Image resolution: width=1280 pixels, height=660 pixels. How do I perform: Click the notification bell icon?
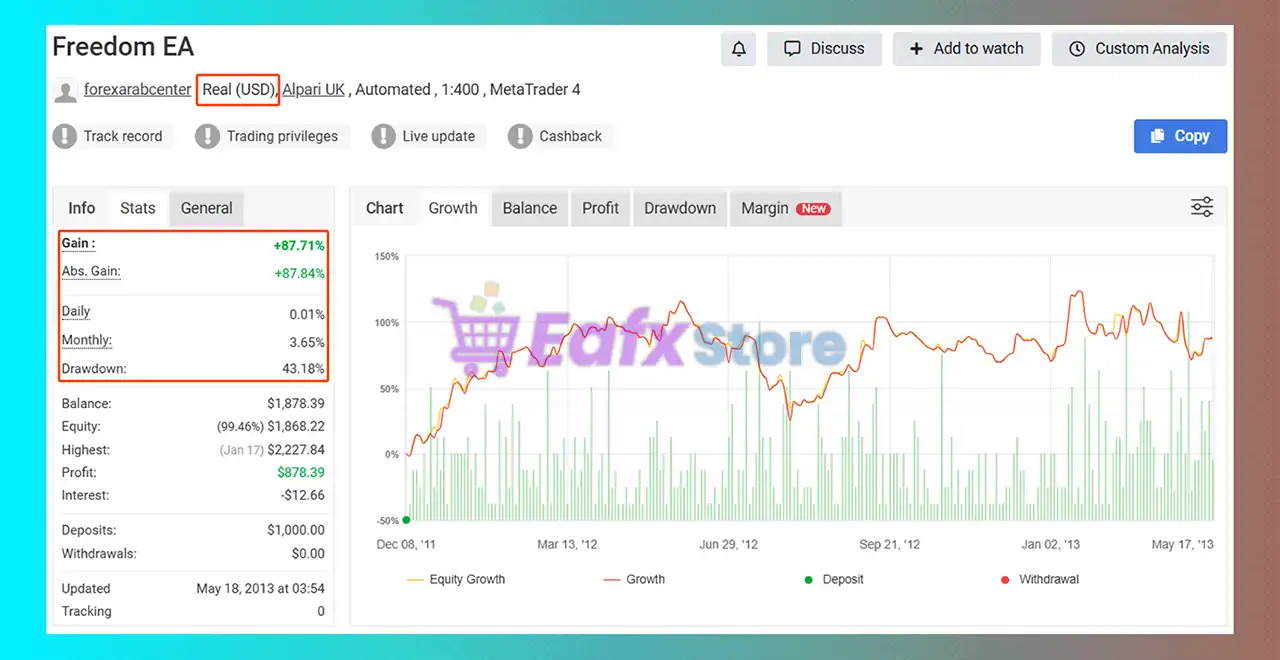click(738, 49)
